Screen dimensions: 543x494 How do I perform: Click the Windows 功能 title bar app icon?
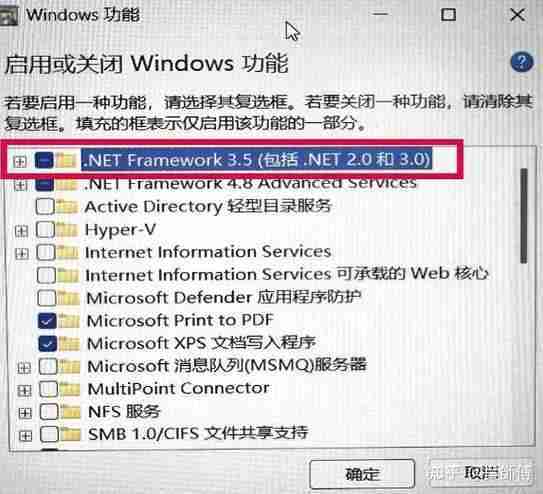pyautogui.click(x=8, y=16)
